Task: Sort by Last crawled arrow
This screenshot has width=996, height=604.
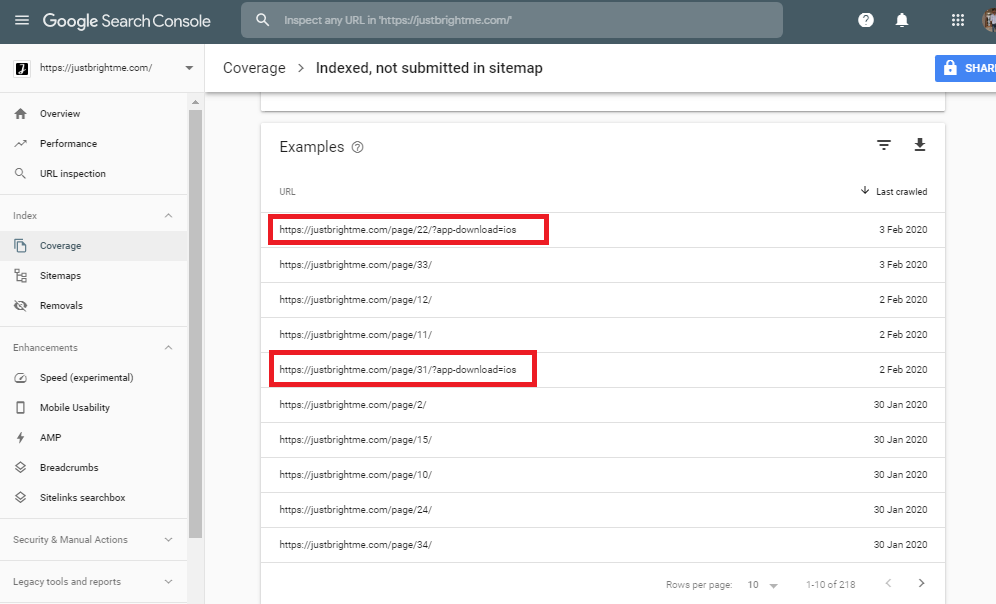Action: [865, 191]
